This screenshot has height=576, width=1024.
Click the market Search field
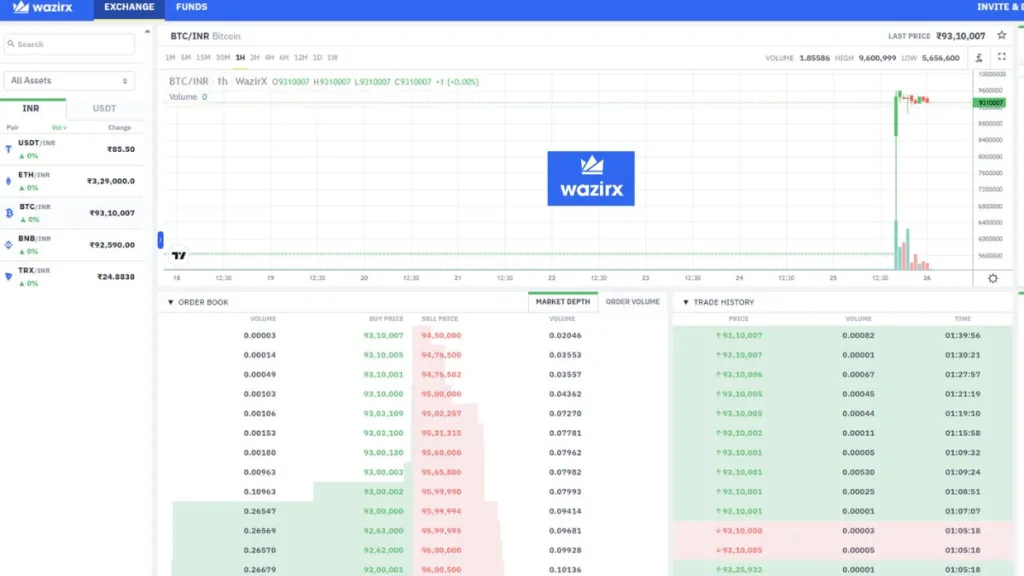point(69,44)
